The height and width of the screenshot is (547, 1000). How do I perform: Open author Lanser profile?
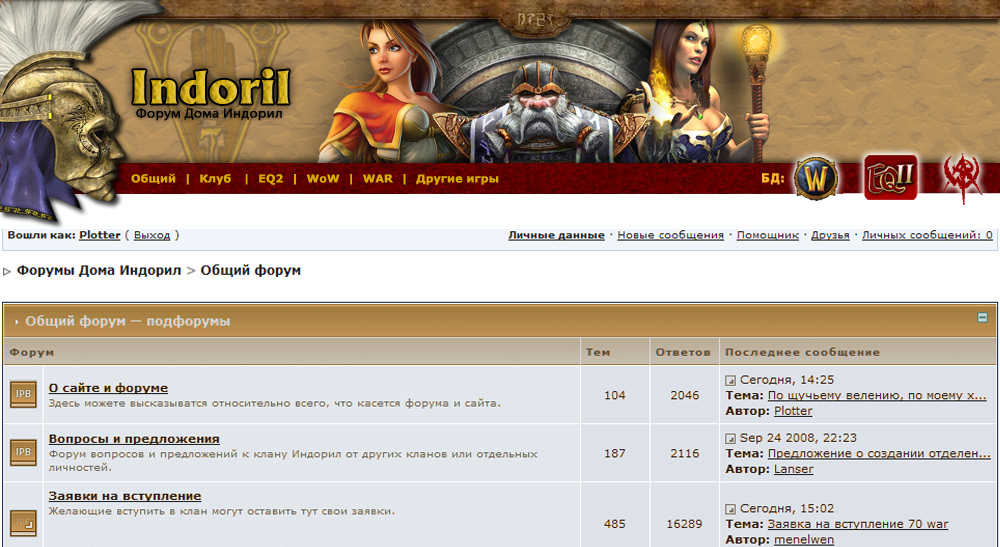pos(793,469)
